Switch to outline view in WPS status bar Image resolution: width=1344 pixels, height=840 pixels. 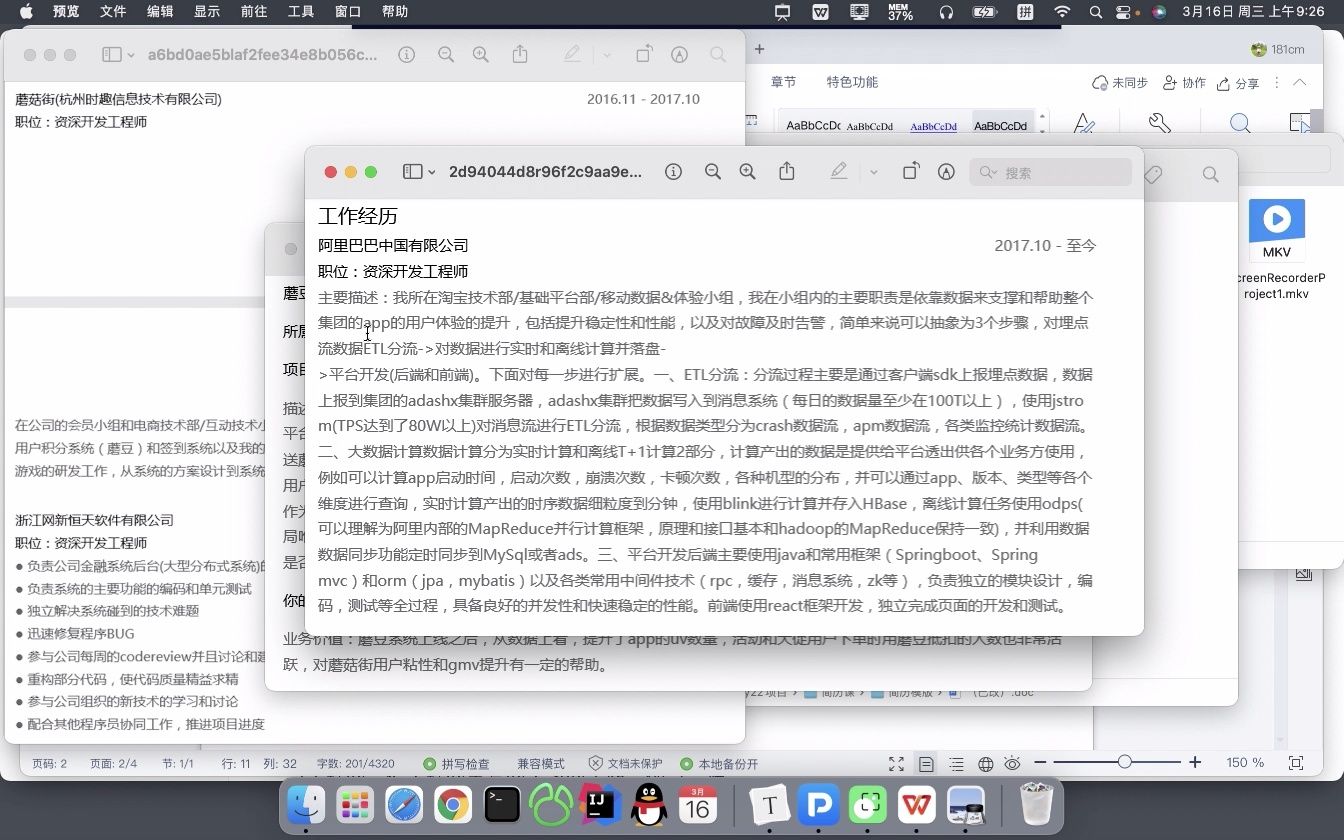coord(956,764)
